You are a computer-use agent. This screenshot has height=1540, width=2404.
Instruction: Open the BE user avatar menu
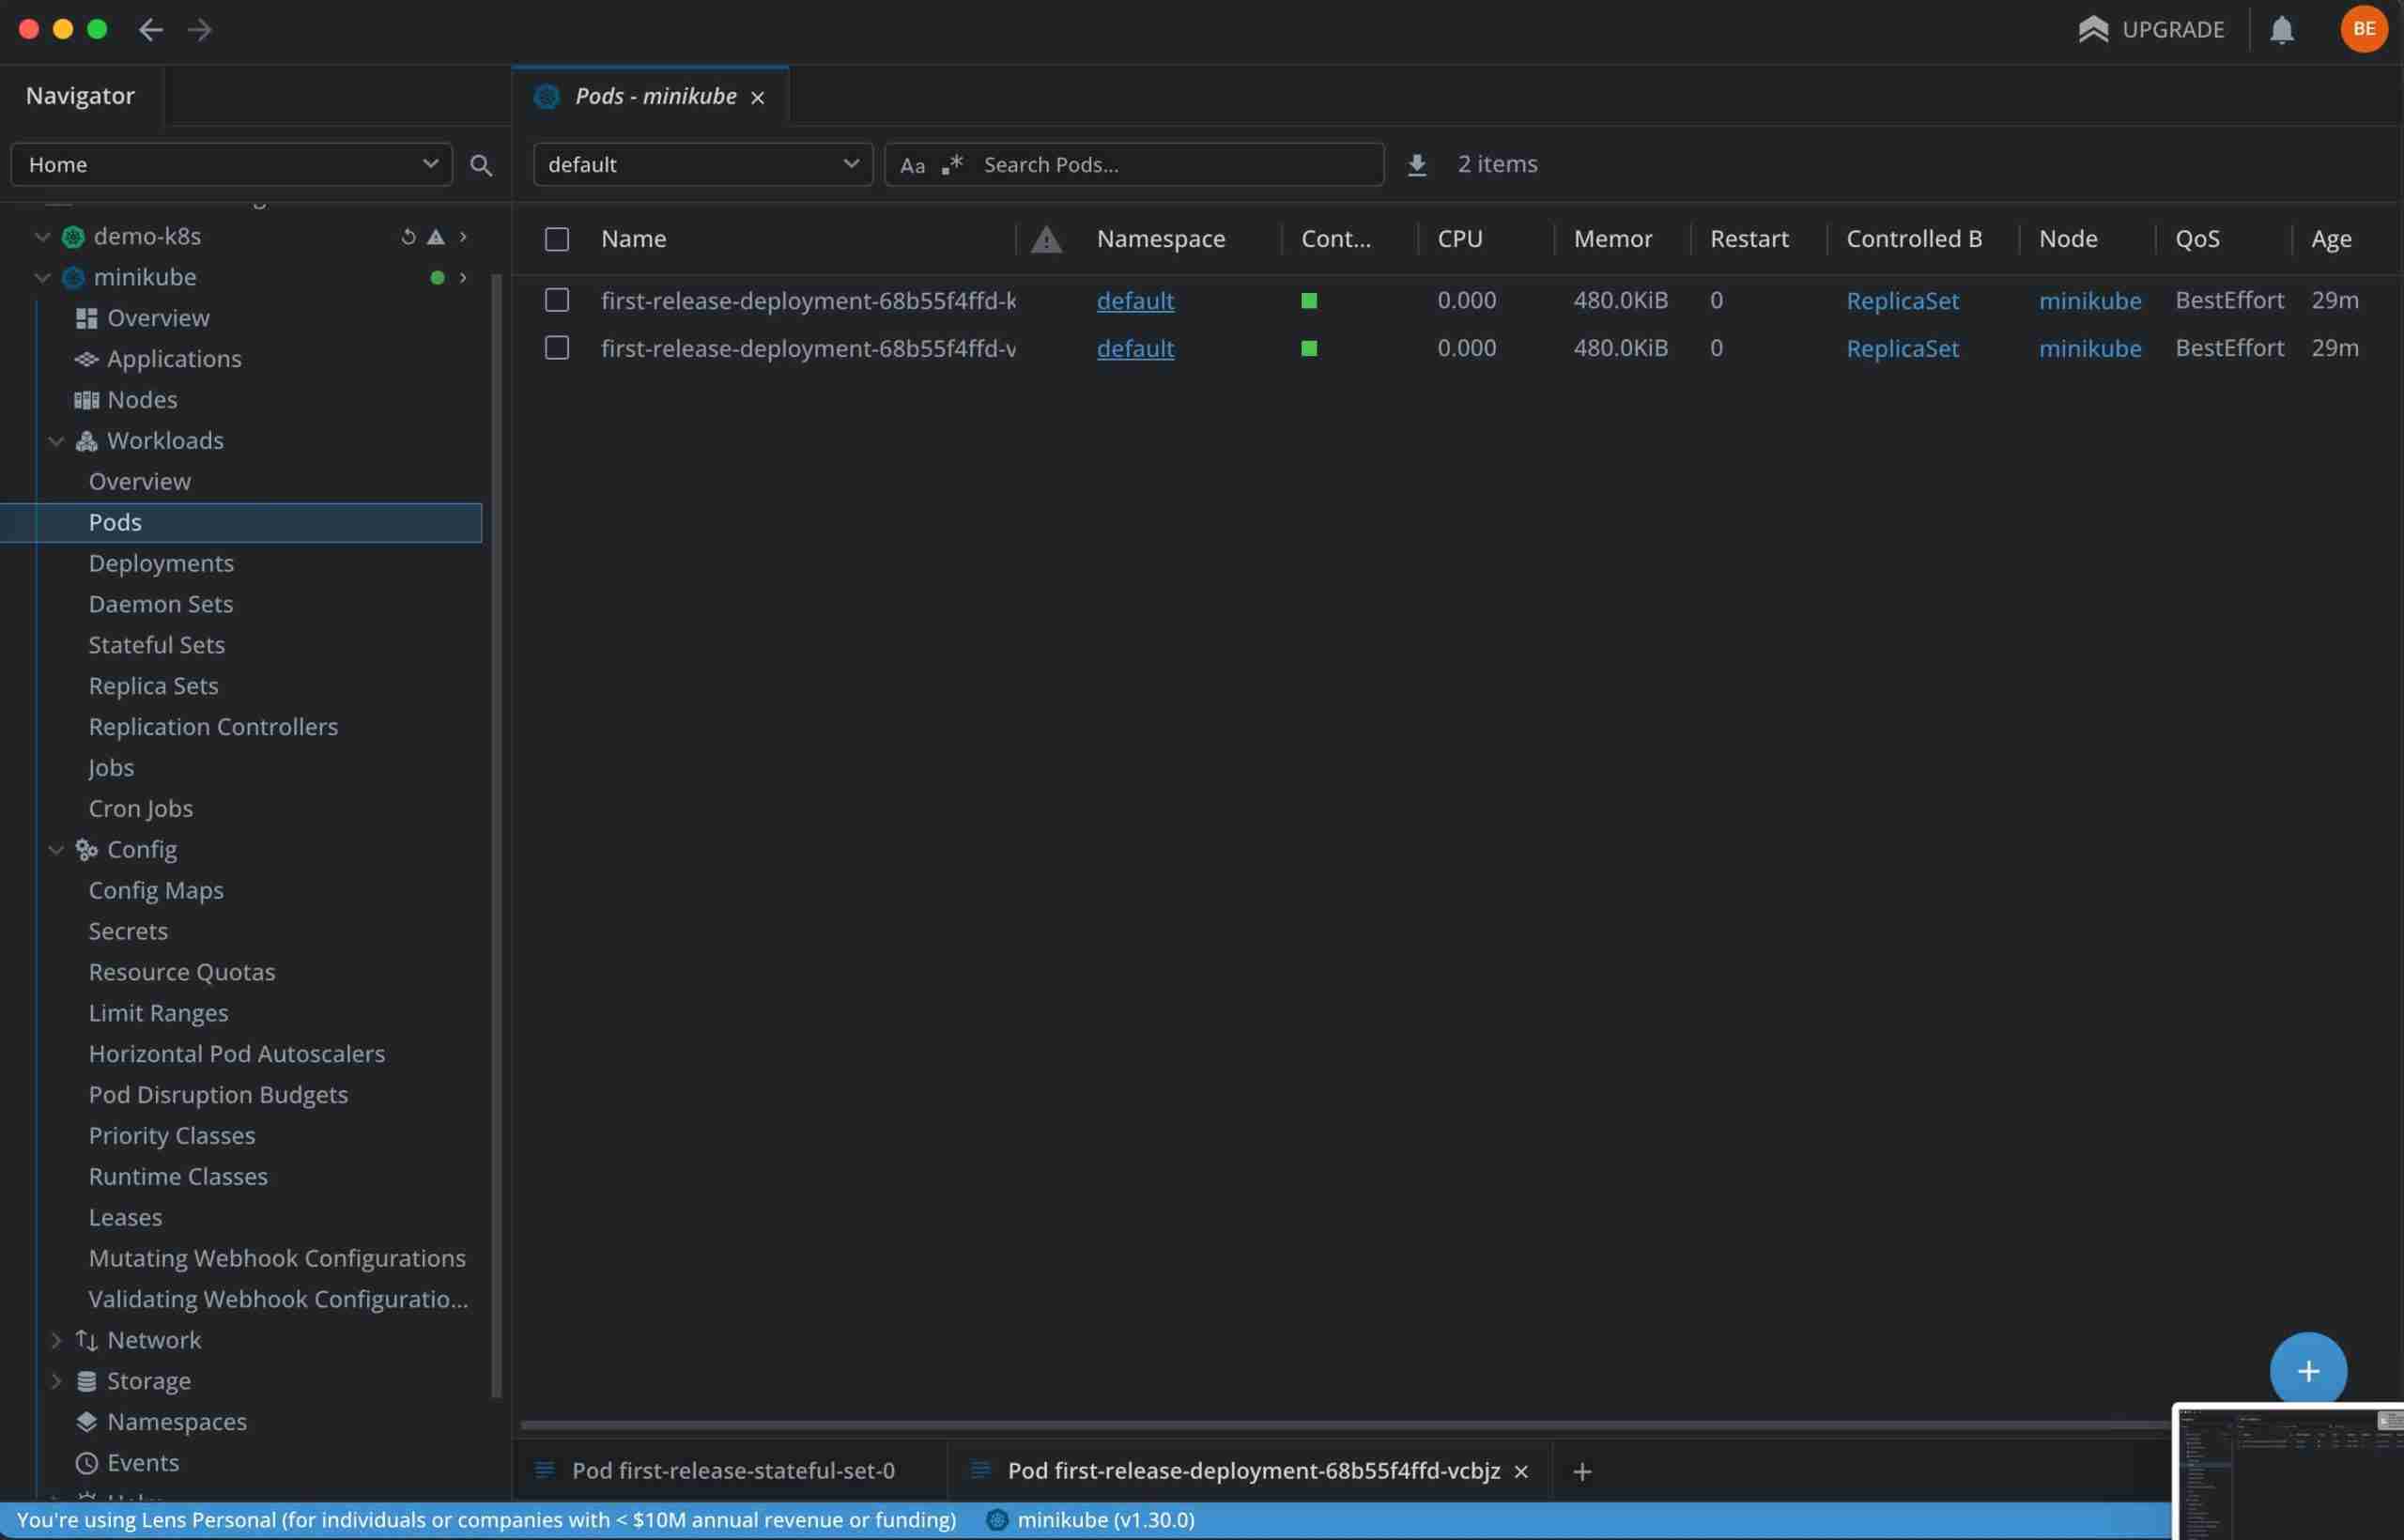(x=2364, y=29)
